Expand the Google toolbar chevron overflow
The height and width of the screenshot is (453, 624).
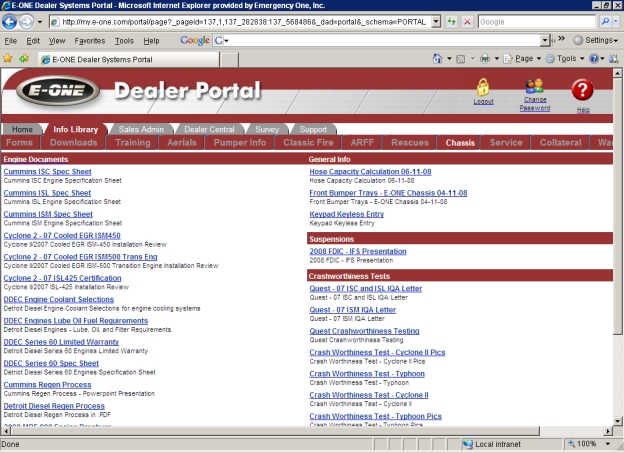tap(562, 39)
